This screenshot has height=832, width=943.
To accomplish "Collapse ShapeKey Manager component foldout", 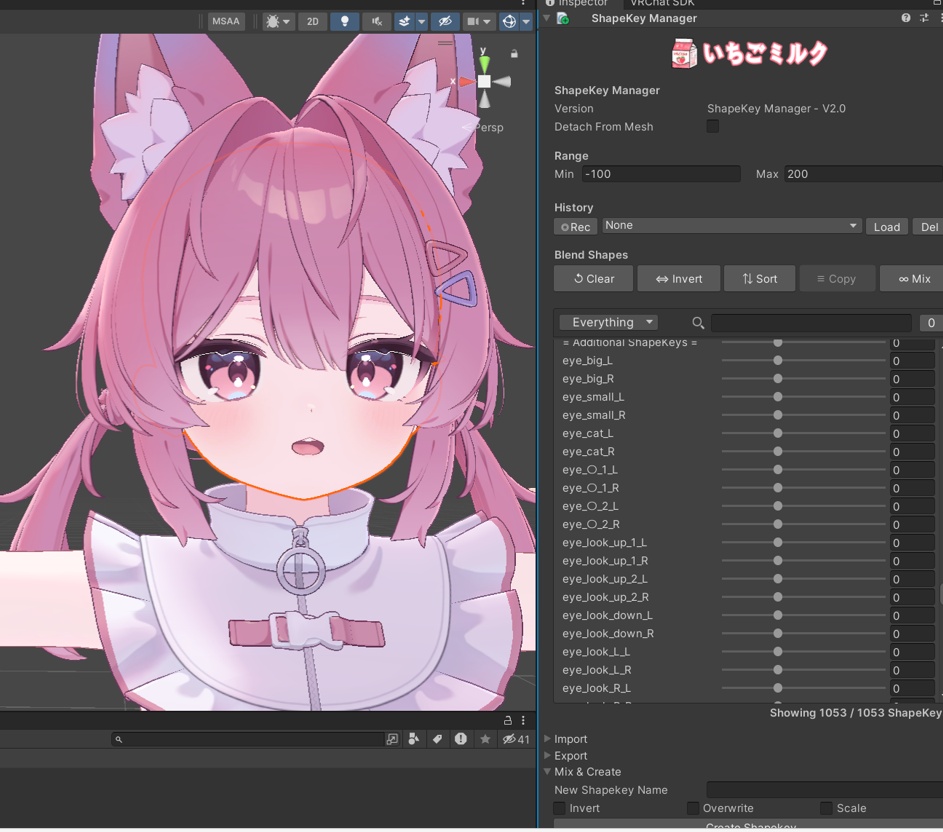I will pos(547,18).
